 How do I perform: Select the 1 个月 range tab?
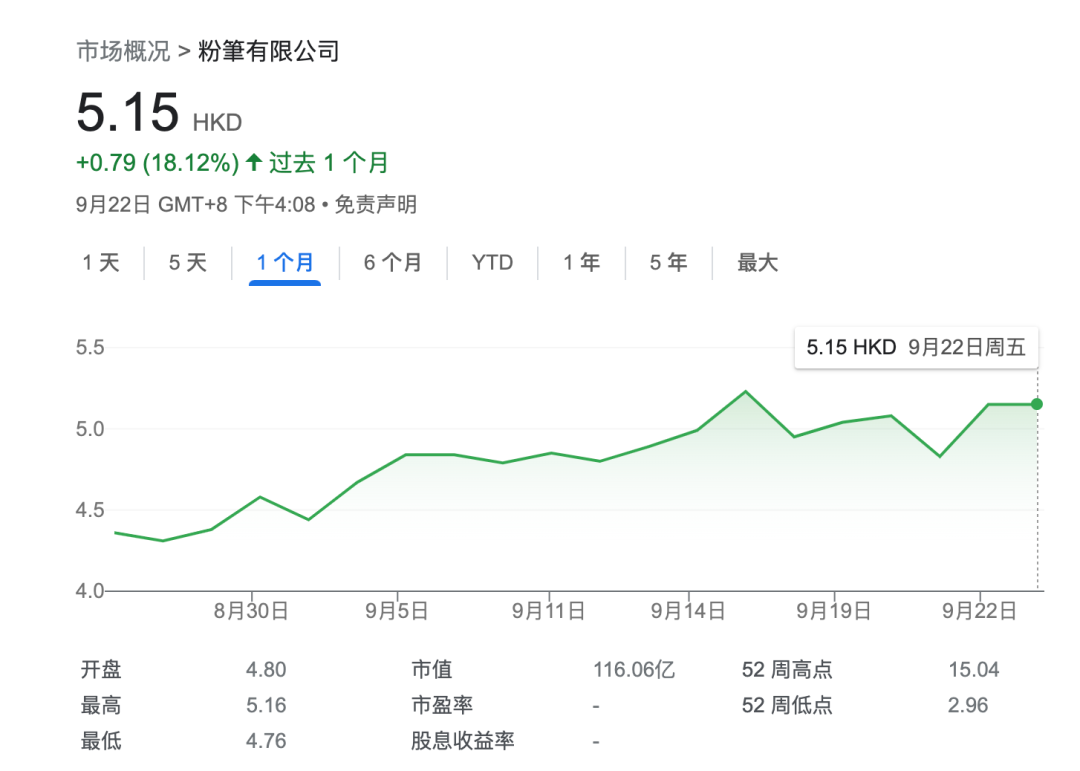click(x=284, y=263)
